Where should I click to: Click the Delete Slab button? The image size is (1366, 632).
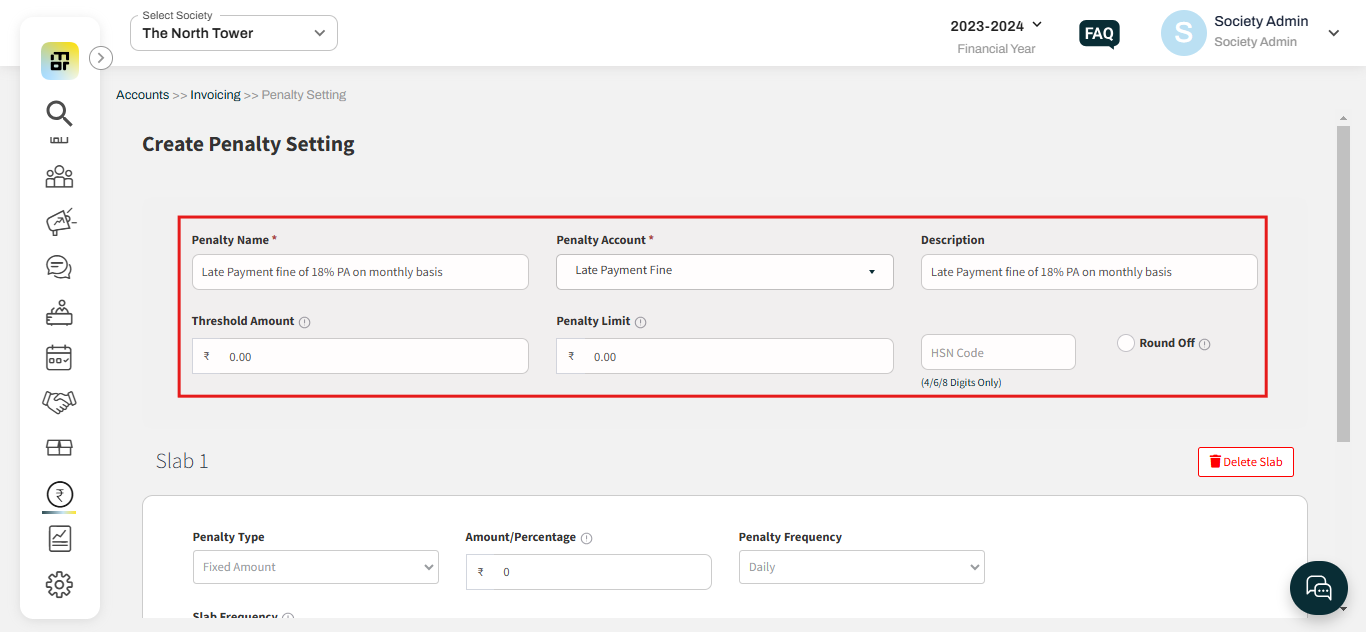[1245, 461]
